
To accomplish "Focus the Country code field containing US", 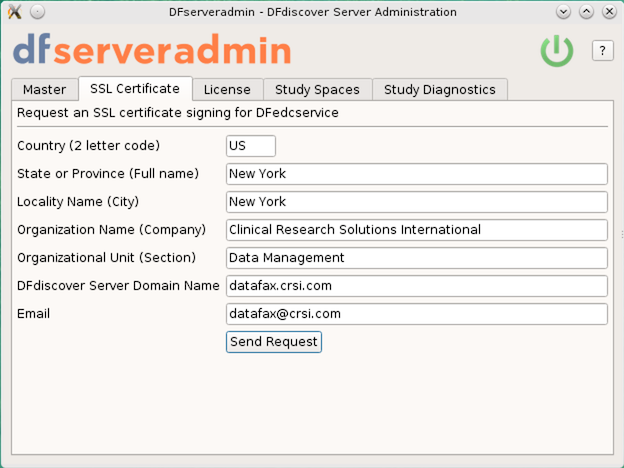I will click(x=251, y=146).
